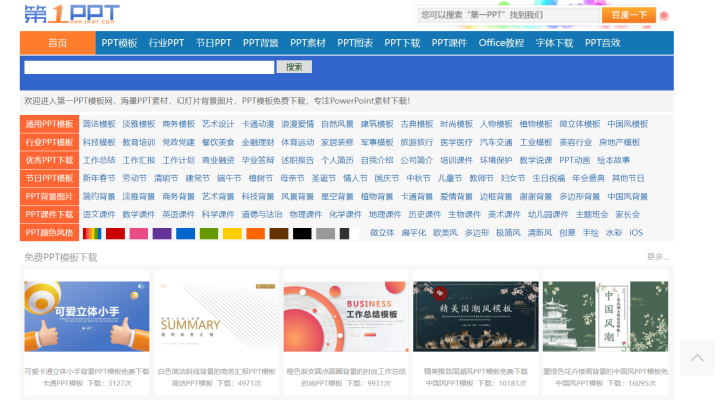Click the 通用PPT模板 category label
This screenshot has width=720, height=407.
point(50,124)
